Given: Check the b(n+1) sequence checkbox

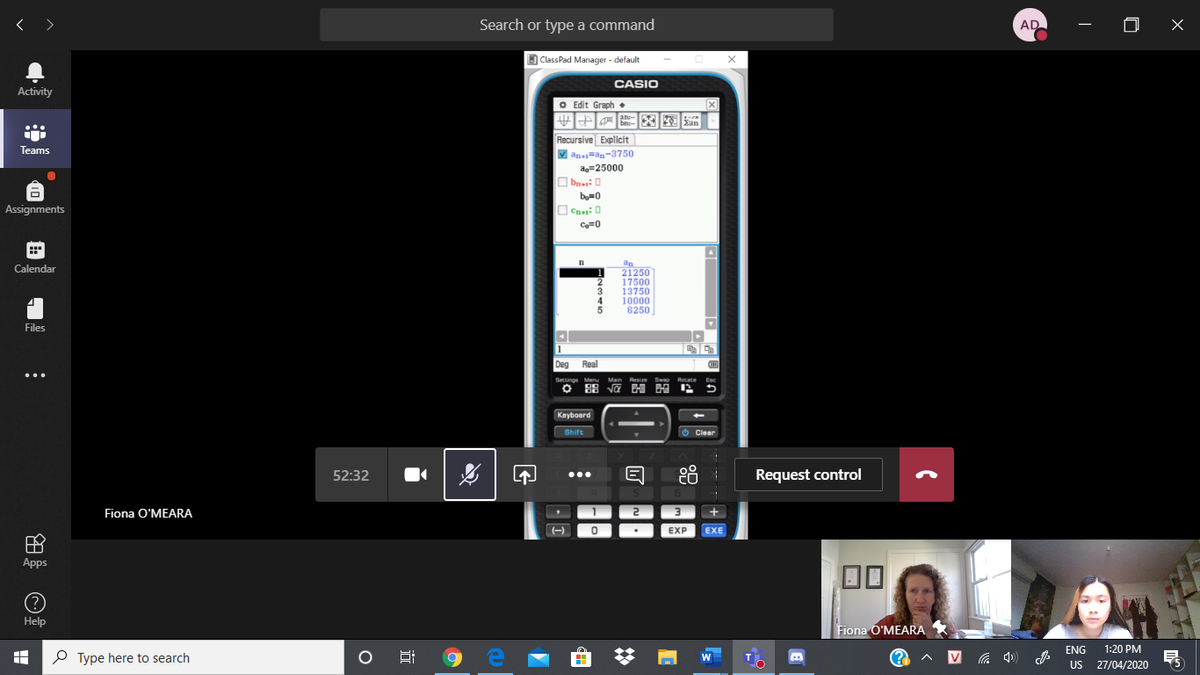Looking at the screenshot, I should point(562,182).
